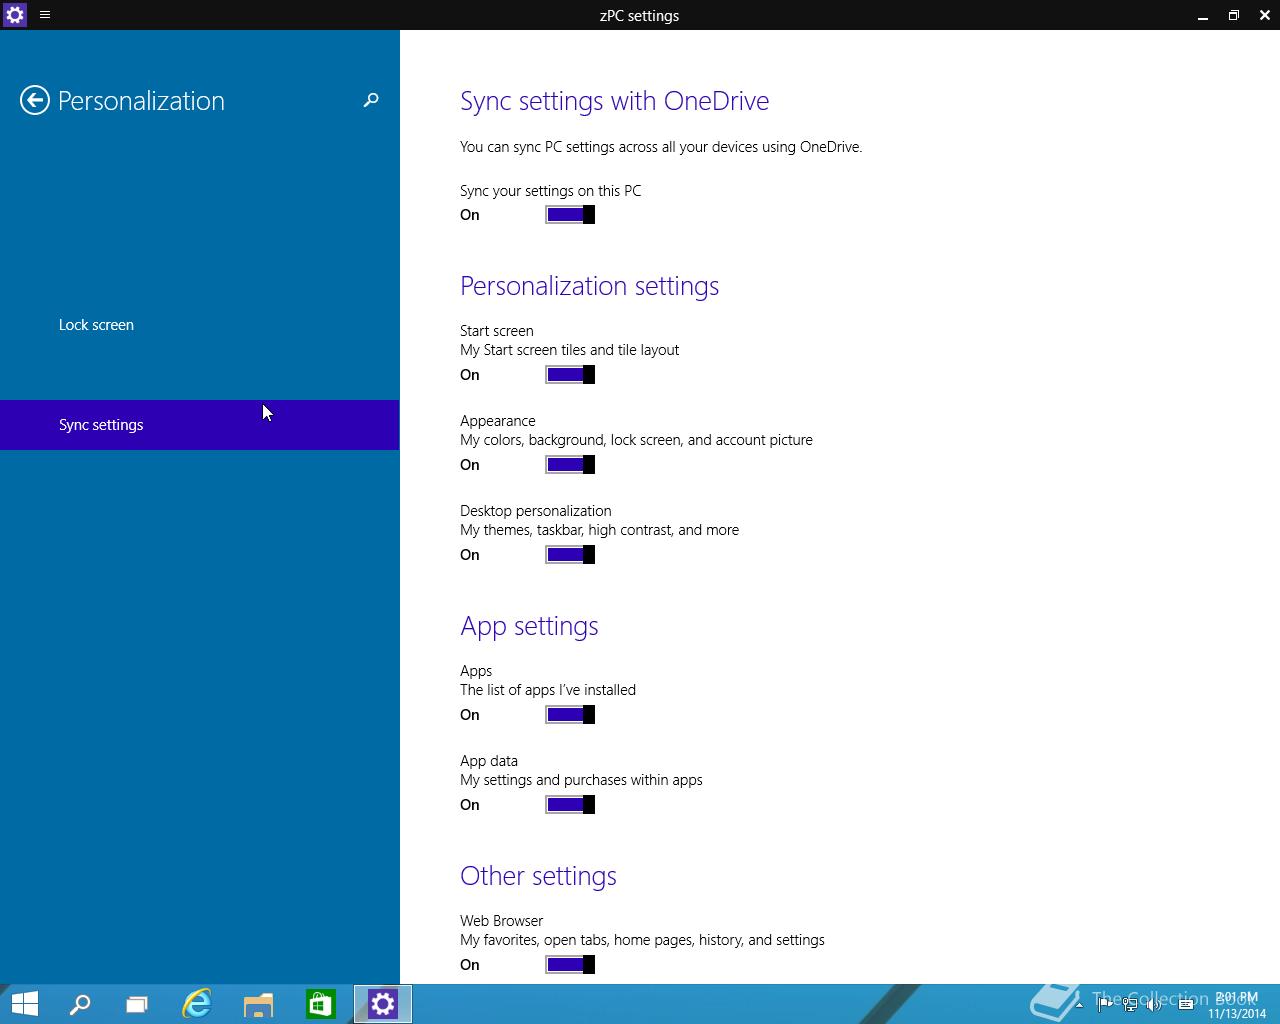1280x1024 pixels.
Task: Open File Explorer from the taskbar
Action: click(258, 1004)
